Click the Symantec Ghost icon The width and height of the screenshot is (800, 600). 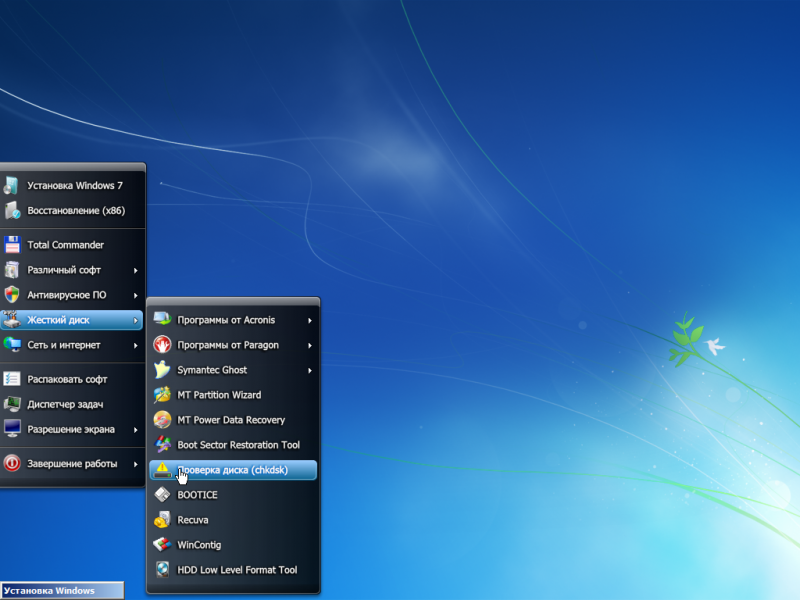(x=162, y=370)
